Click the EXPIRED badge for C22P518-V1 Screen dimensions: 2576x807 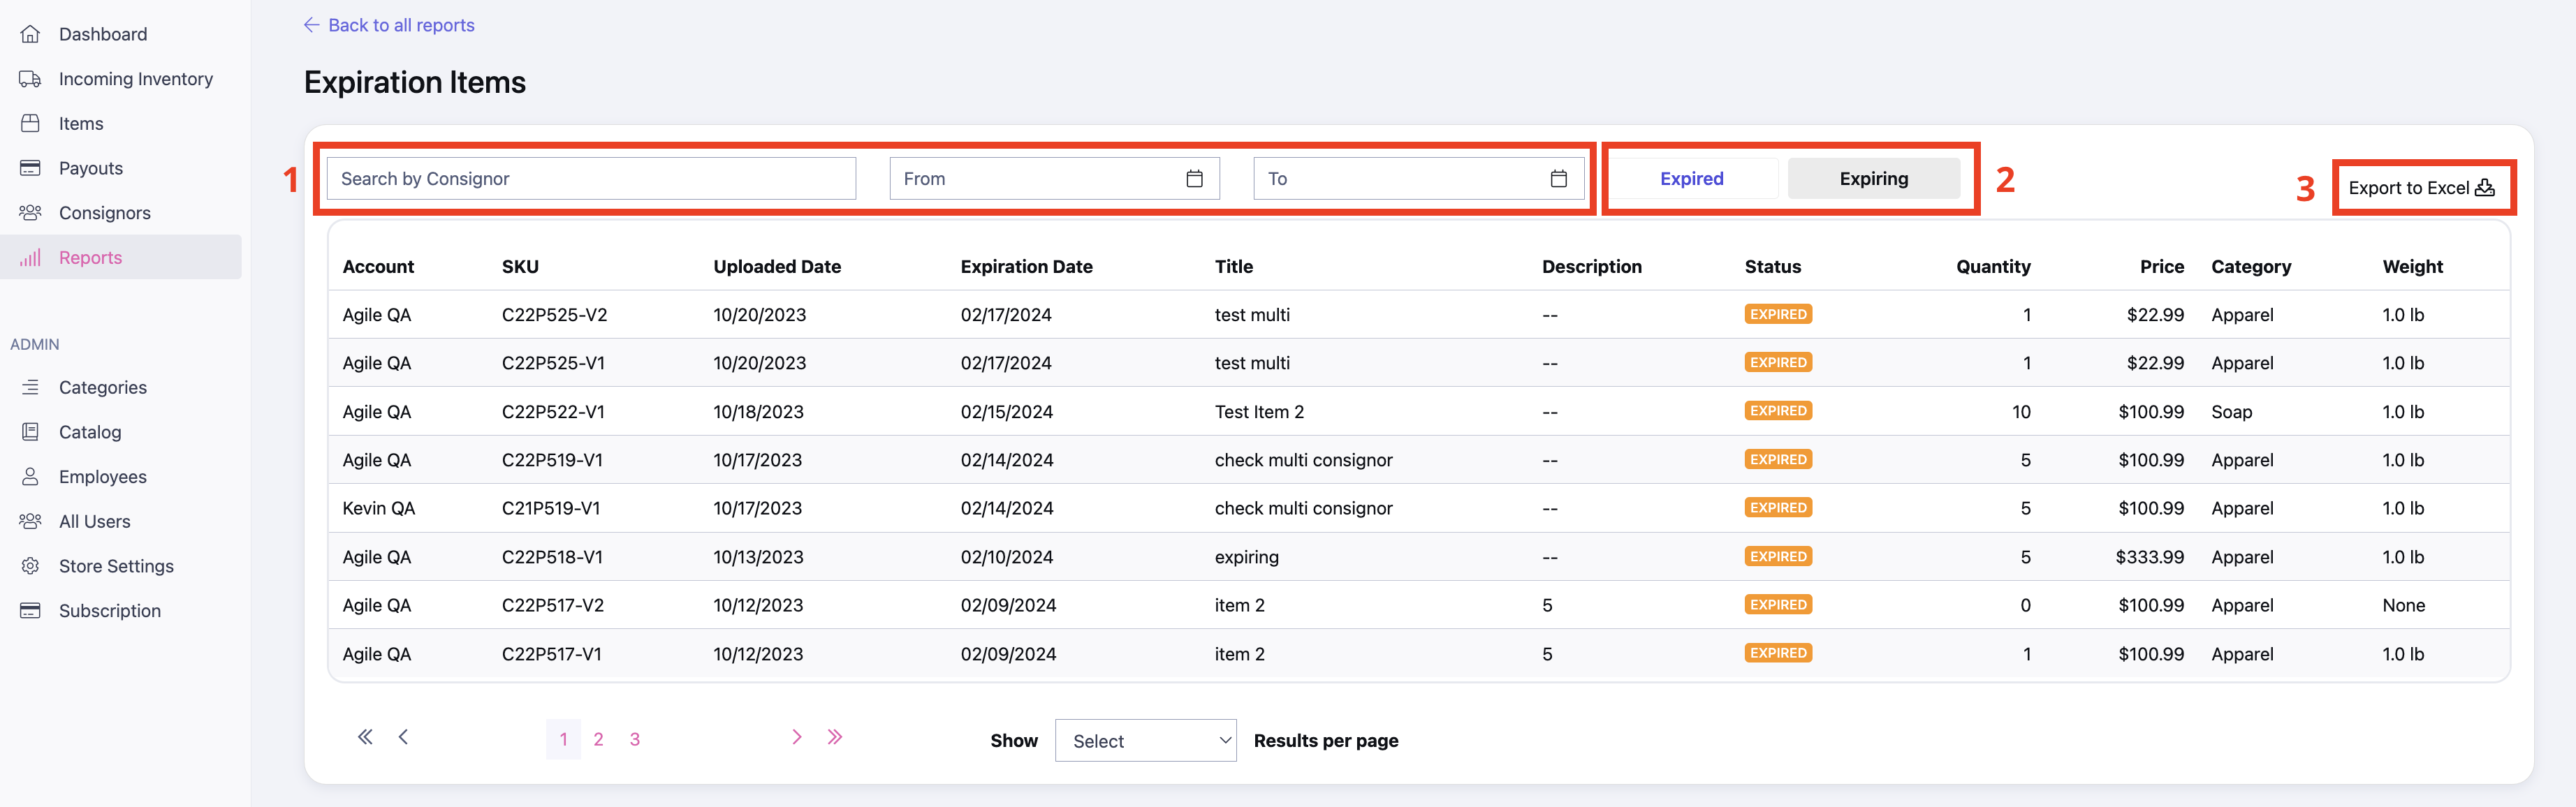[1778, 557]
